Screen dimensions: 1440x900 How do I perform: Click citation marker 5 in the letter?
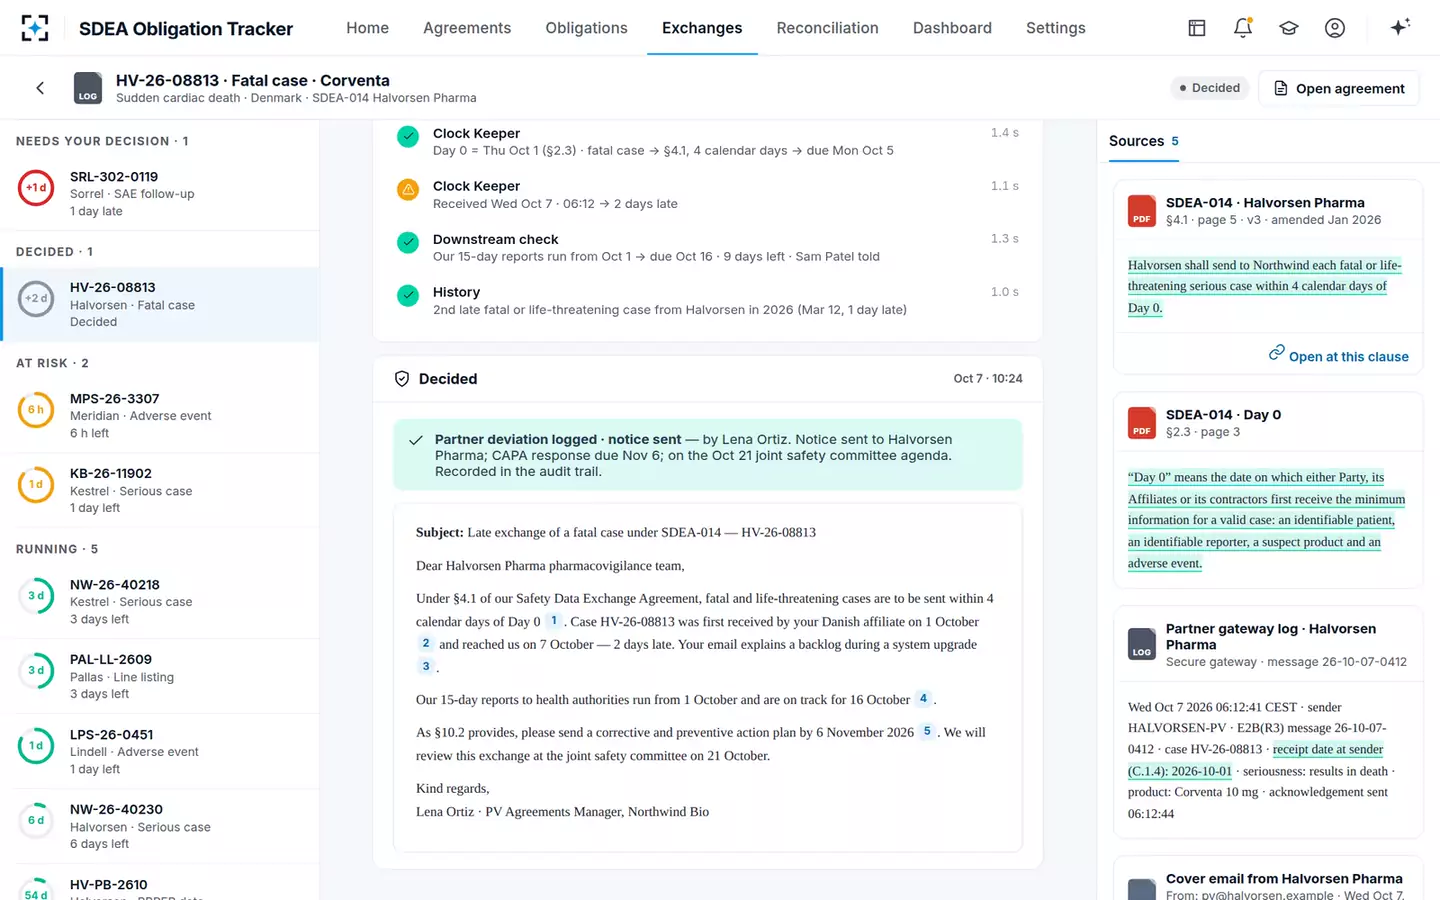pyautogui.click(x=927, y=732)
